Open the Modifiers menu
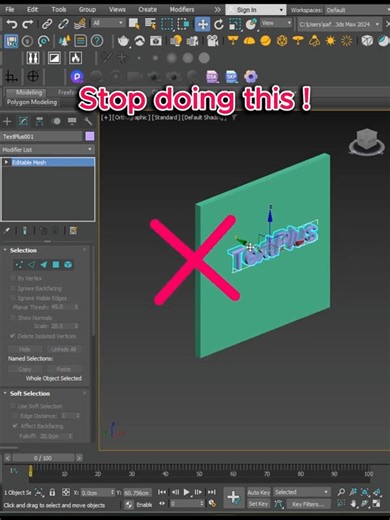The image size is (390, 520). tap(182, 9)
